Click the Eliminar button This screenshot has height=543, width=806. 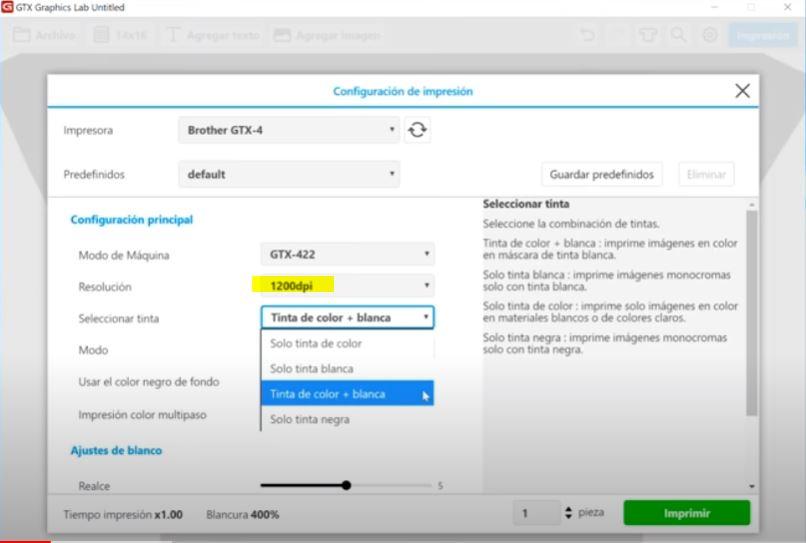pyautogui.click(x=706, y=174)
